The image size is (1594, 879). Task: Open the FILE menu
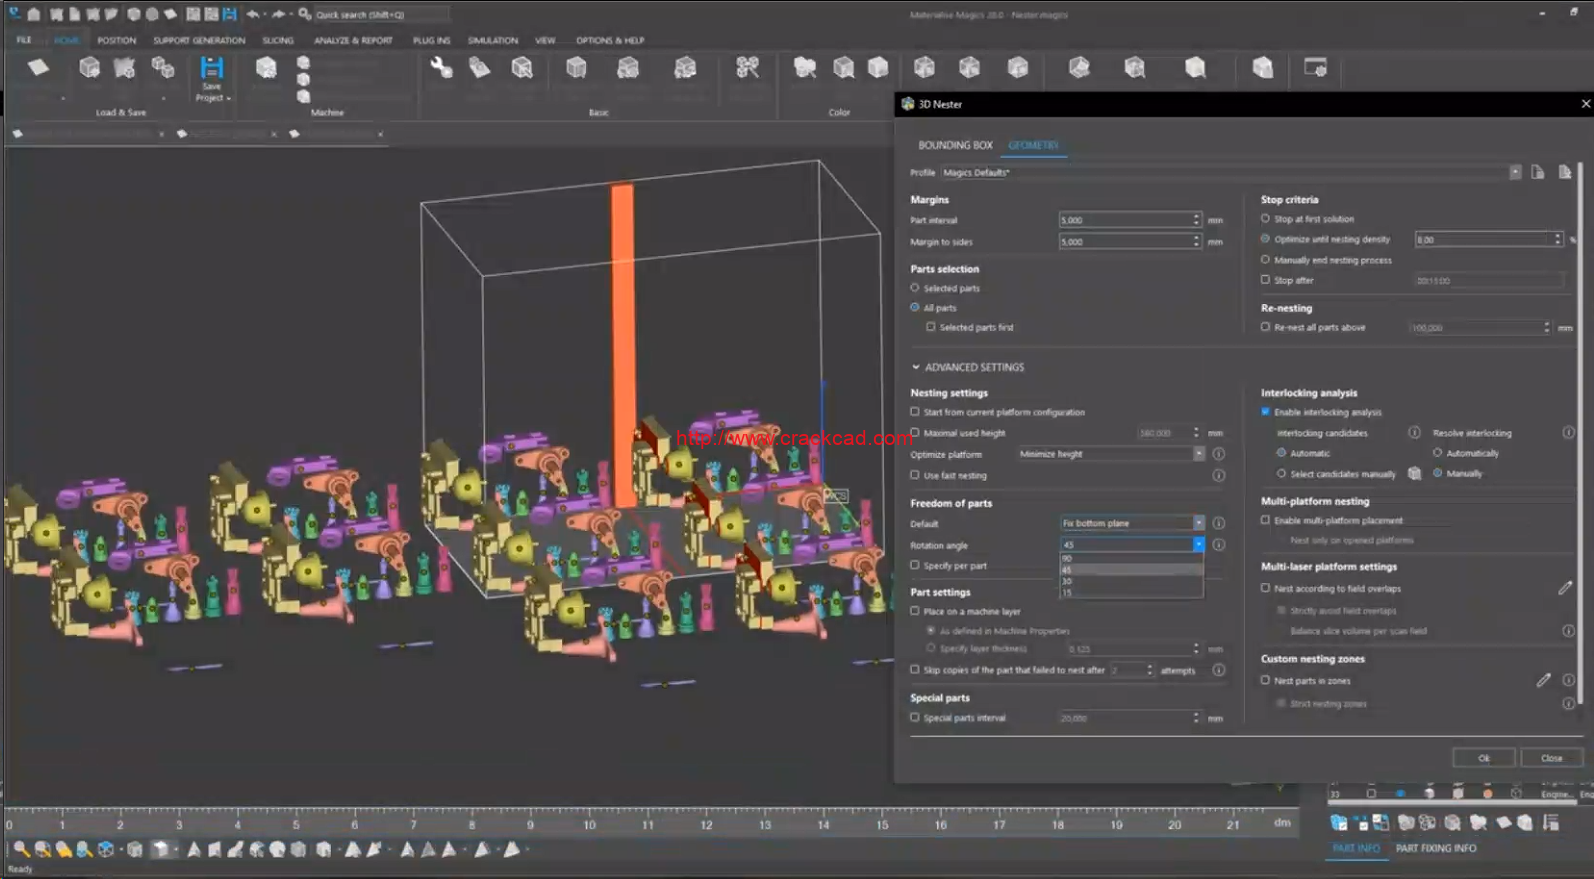pyautogui.click(x=24, y=40)
